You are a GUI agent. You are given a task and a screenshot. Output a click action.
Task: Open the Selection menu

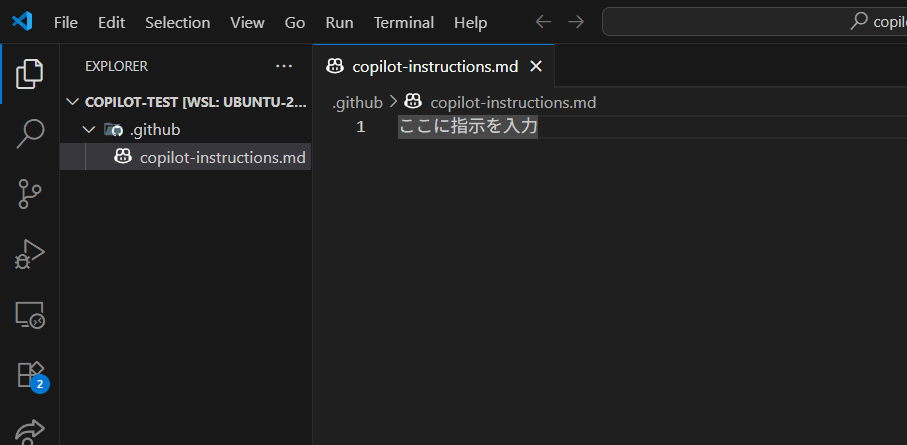pyautogui.click(x=178, y=23)
